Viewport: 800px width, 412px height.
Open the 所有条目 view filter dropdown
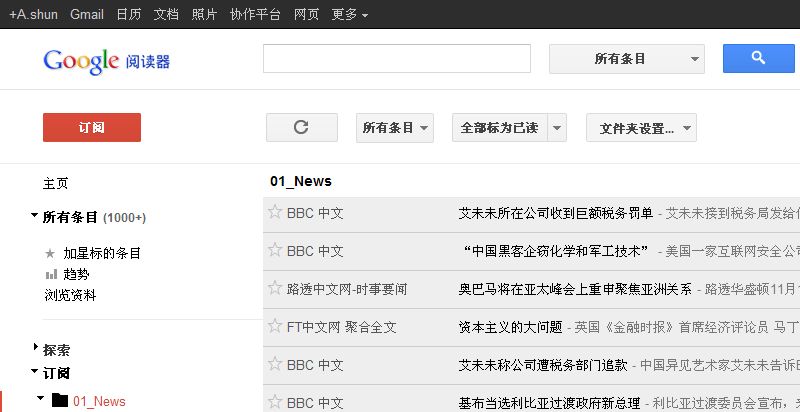coord(395,128)
